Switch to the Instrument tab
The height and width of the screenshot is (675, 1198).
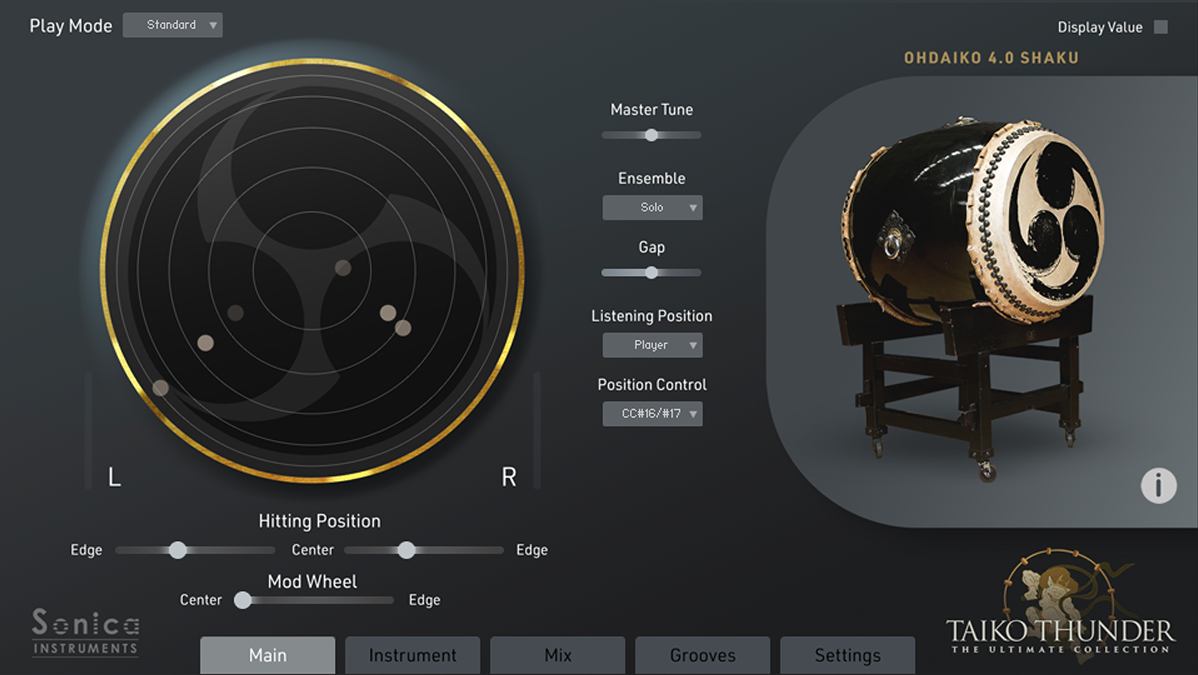click(x=412, y=656)
